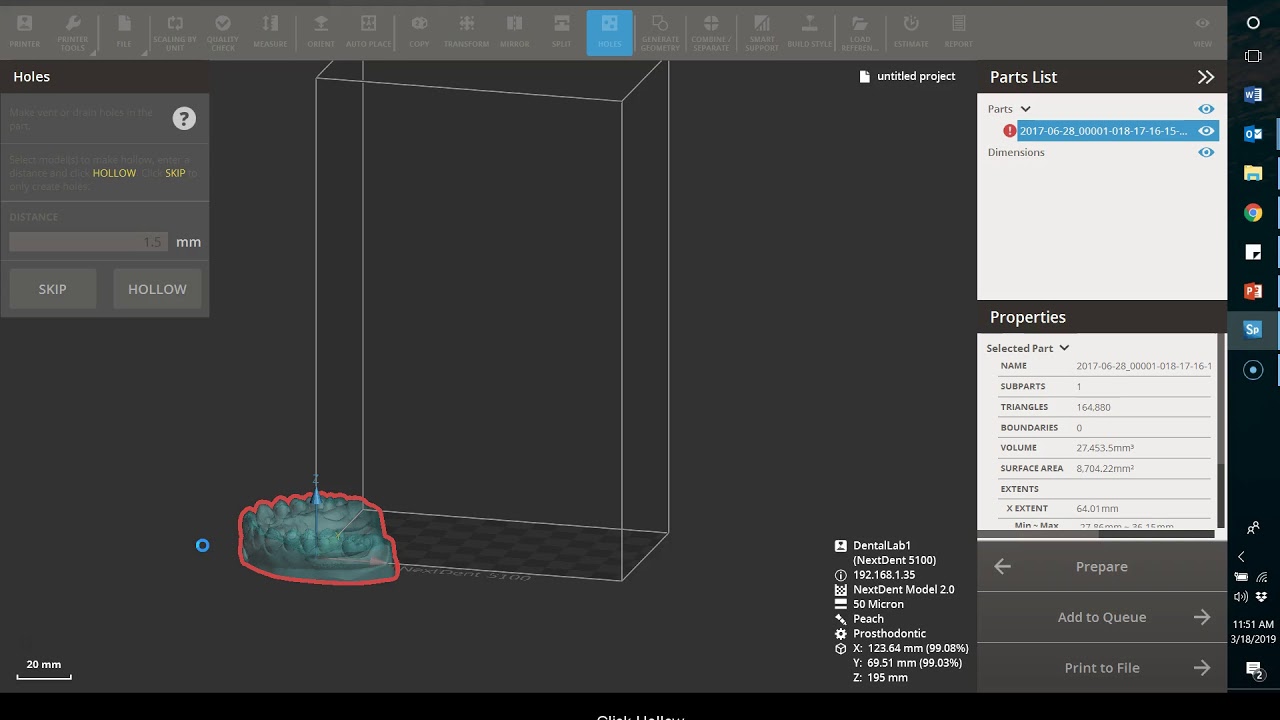Open Smart Support tool
The image size is (1280, 720).
pos(762,31)
